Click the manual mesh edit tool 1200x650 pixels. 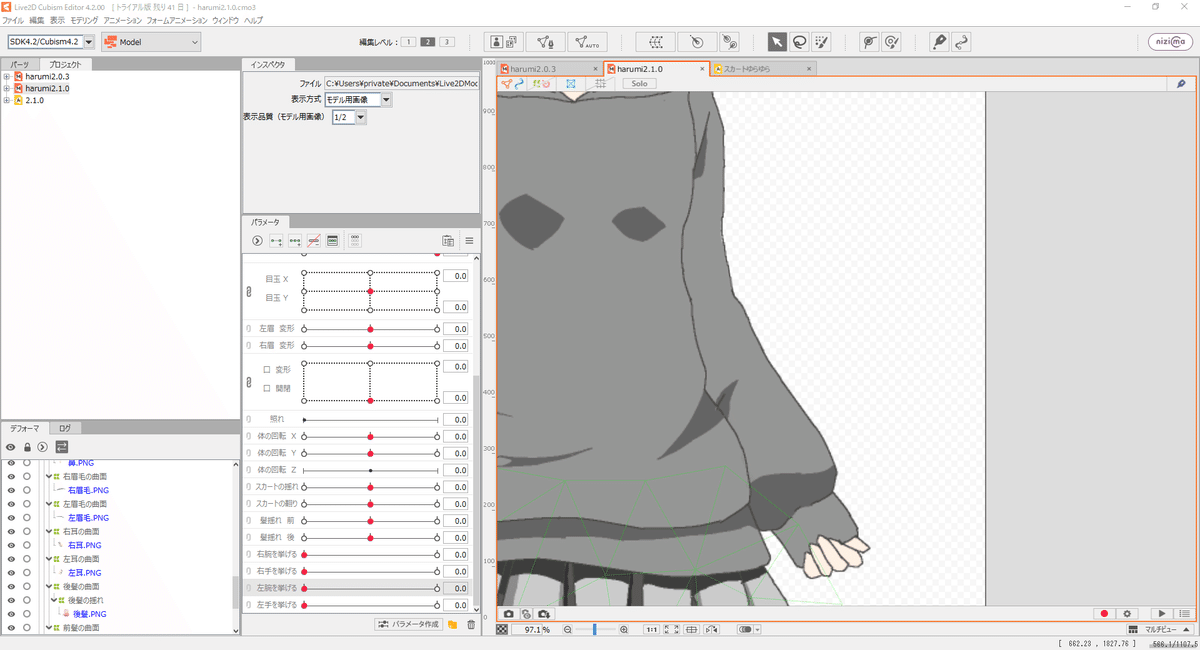[545, 42]
